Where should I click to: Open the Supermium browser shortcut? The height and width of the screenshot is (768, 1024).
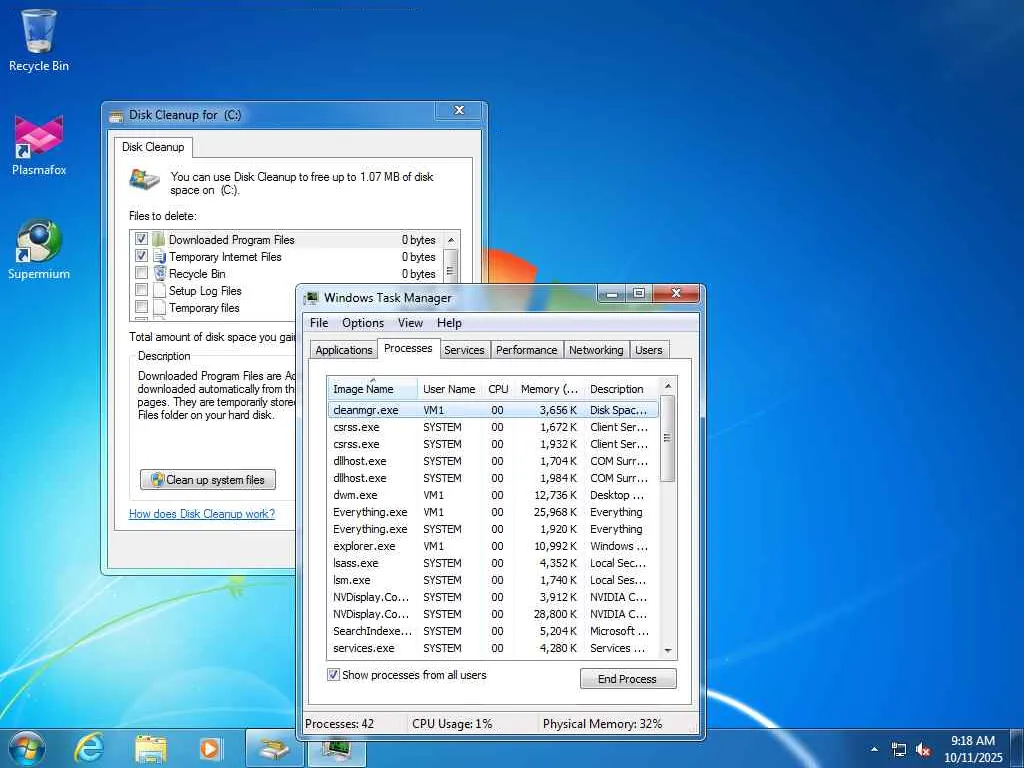[39, 242]
